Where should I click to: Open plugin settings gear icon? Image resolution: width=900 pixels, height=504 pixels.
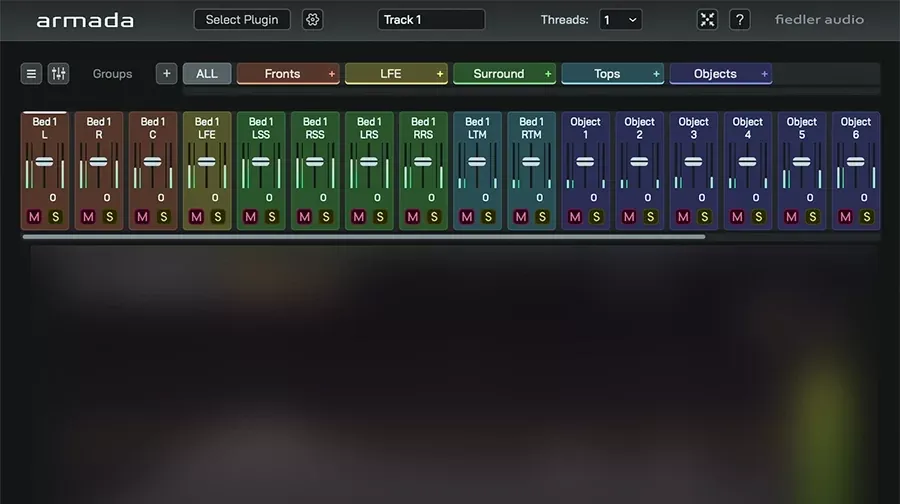click(x=312, y=20)
